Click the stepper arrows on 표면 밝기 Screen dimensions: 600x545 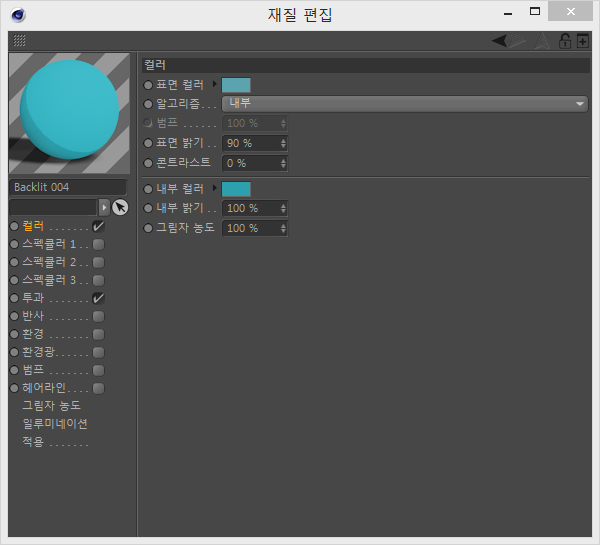pyautogui.click(x=283, y=144)
